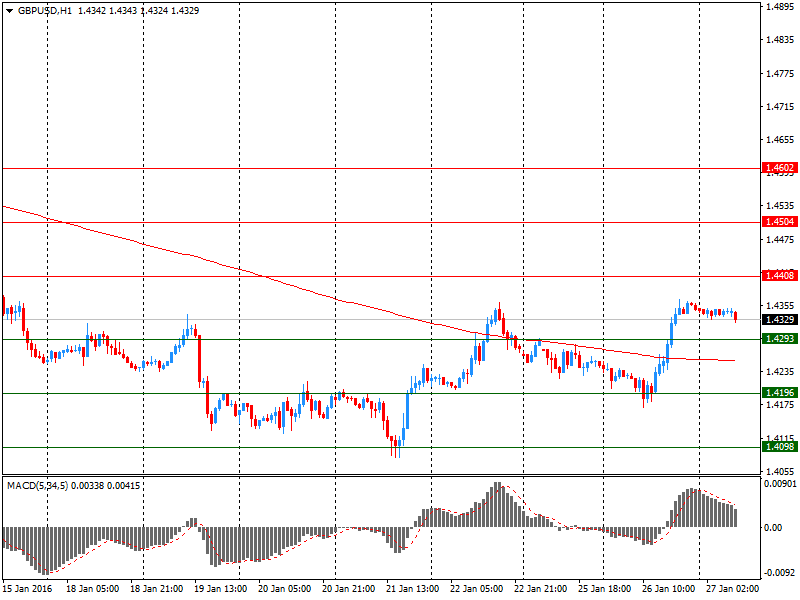Screen dimensions: 800x600
Task: Select the green horizontal line at 1.4098
Action: 382,447
